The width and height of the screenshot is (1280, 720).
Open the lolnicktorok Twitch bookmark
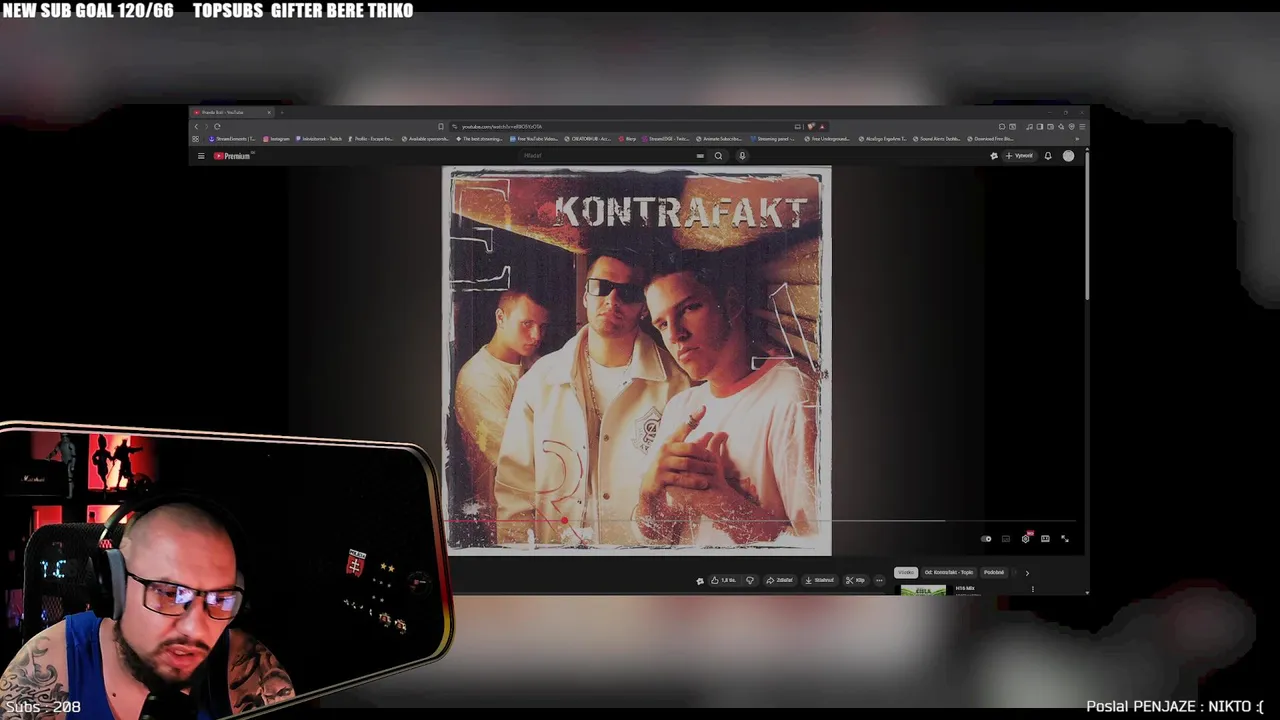tap(318, 139)
